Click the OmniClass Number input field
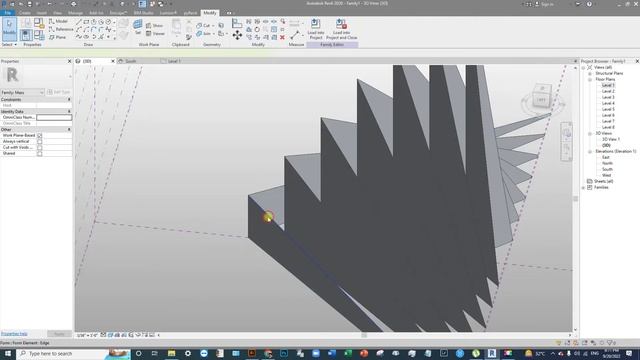 54,118
